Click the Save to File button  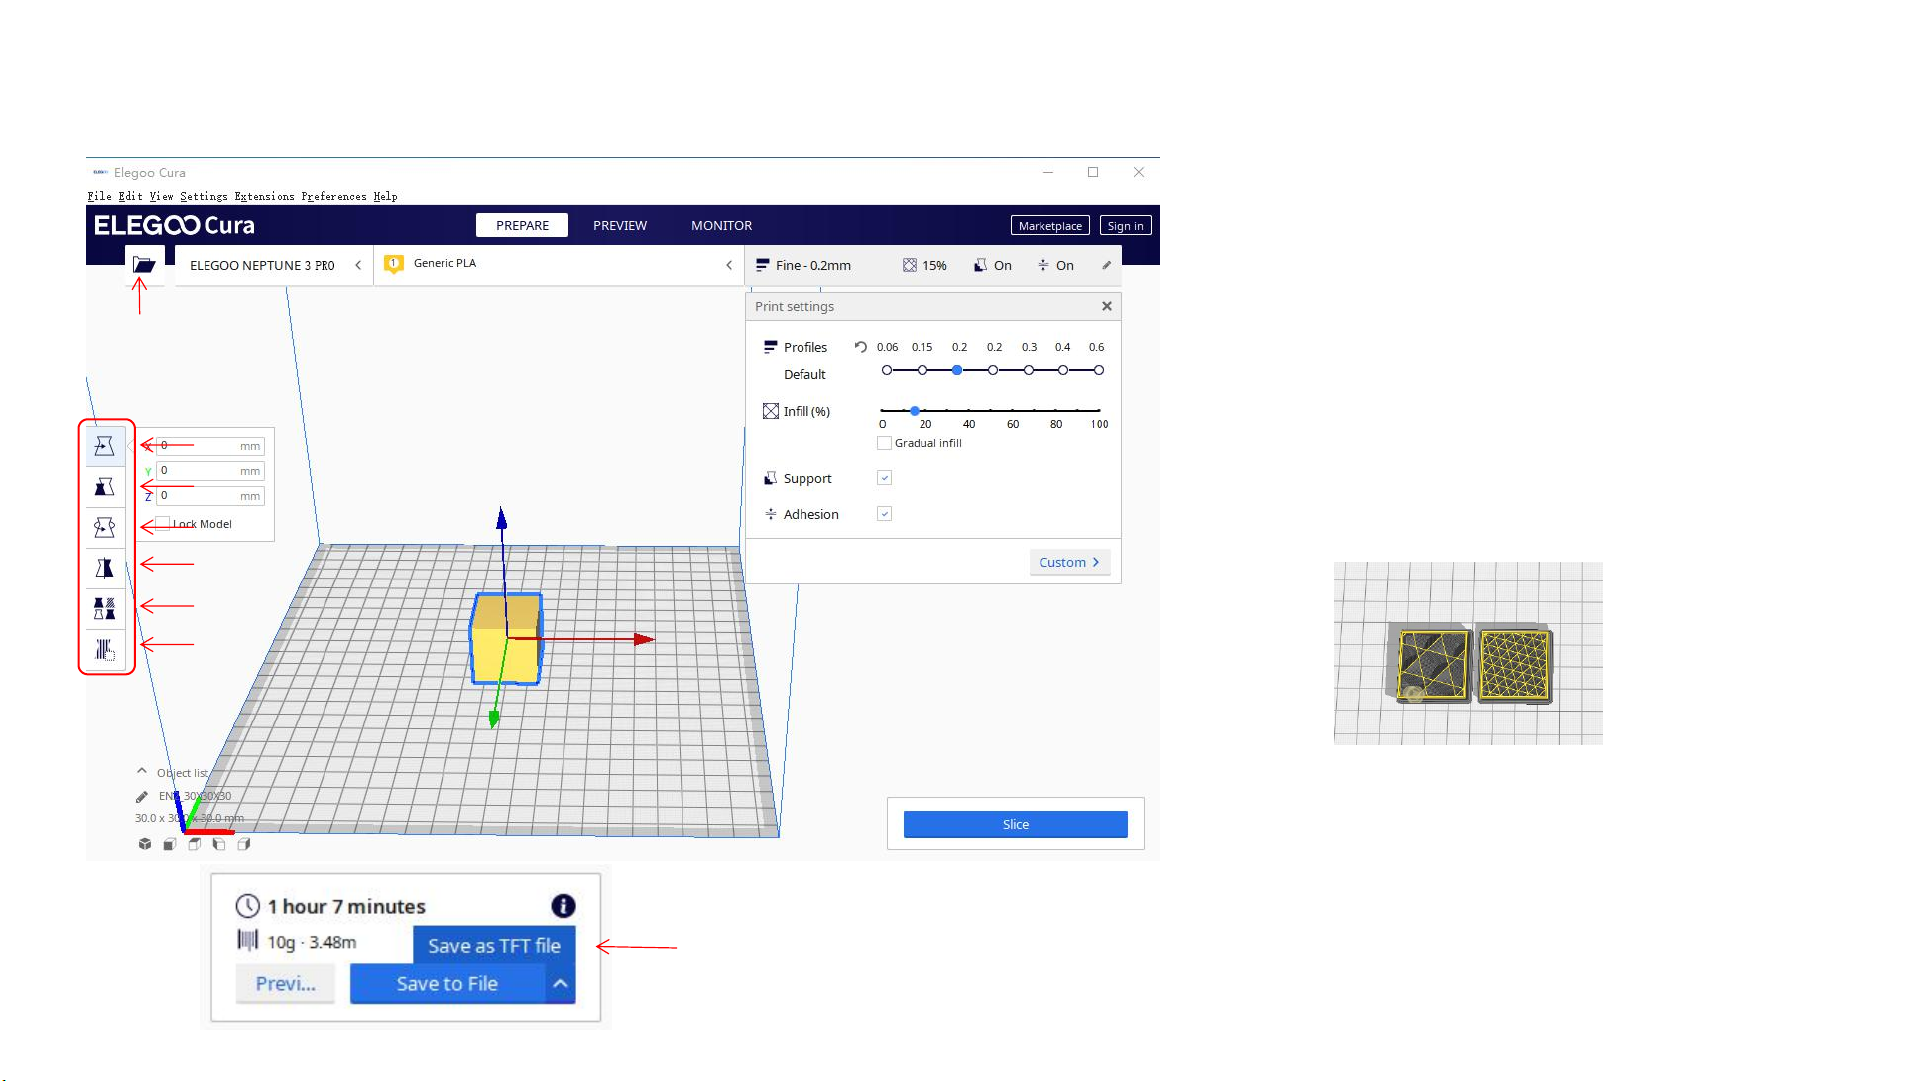pos(447,984)
